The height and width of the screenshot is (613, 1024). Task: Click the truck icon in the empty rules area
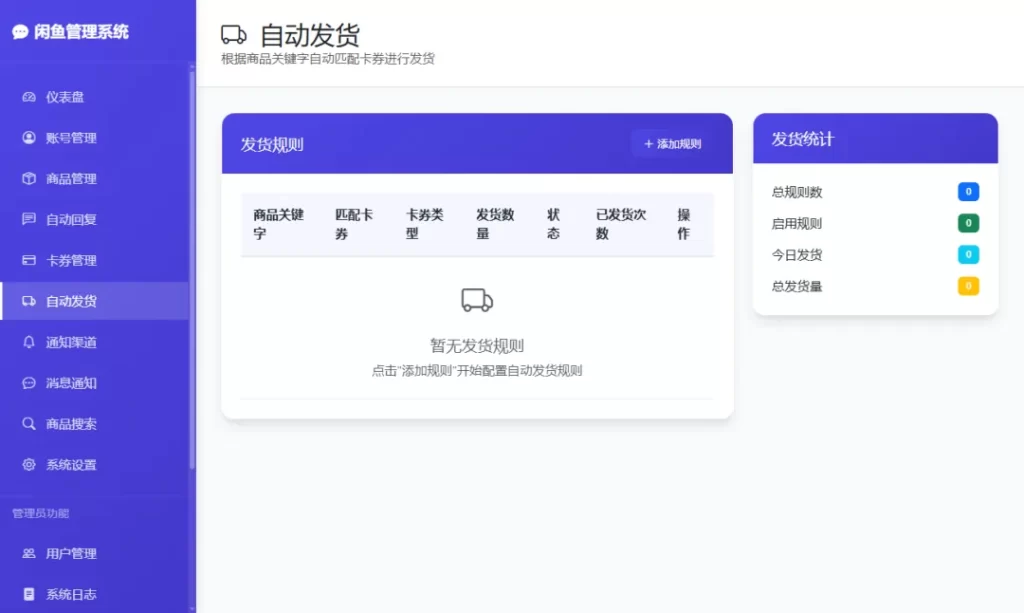[x=476, y=298]
